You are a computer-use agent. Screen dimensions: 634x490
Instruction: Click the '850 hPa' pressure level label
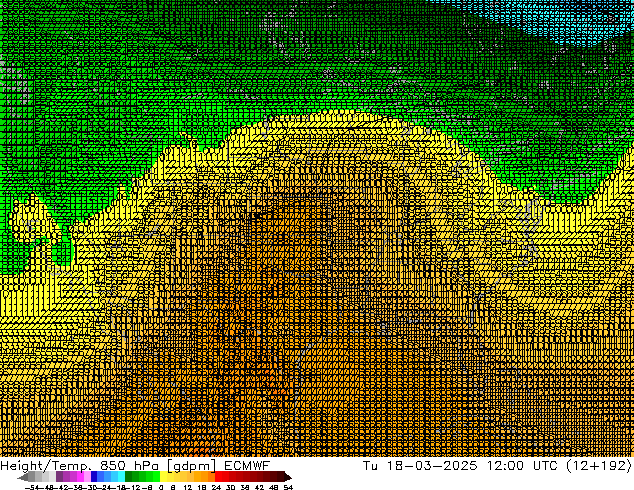tap(131, 465)
